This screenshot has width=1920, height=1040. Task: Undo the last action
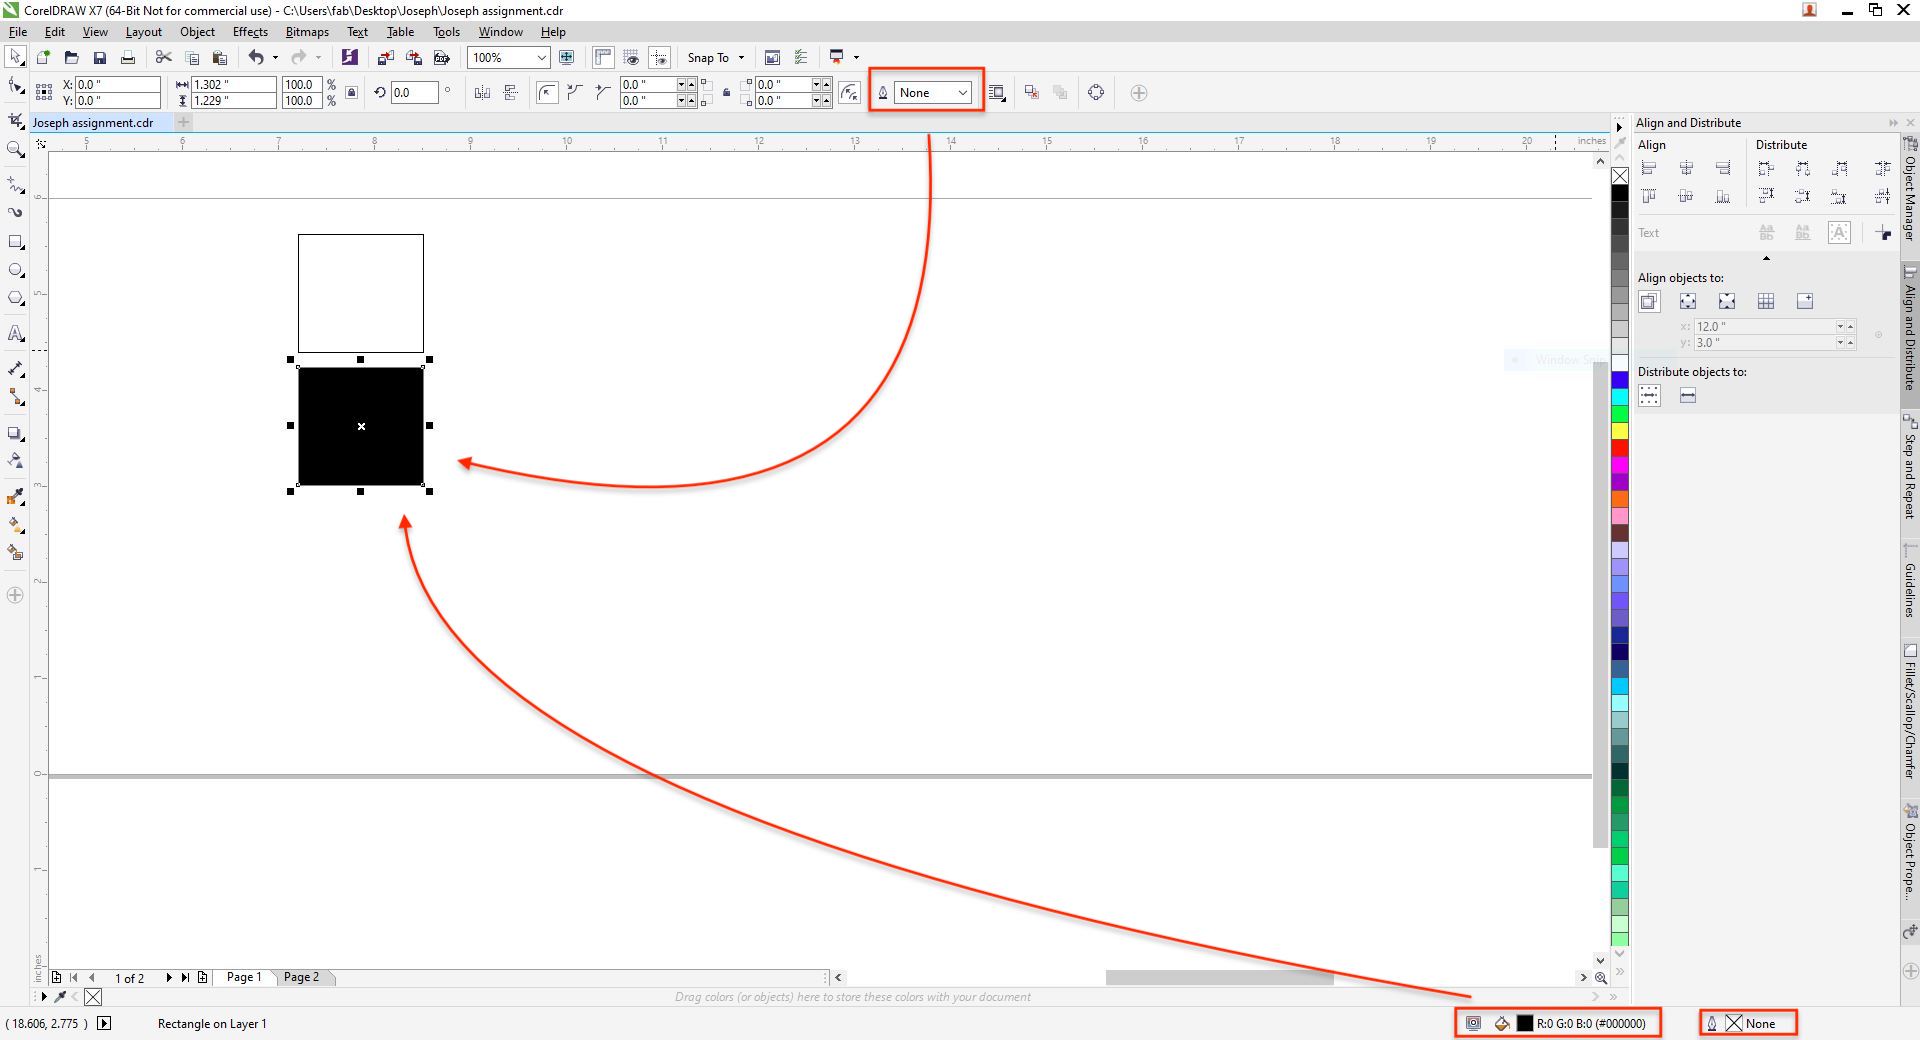click(x=257, y=58)
